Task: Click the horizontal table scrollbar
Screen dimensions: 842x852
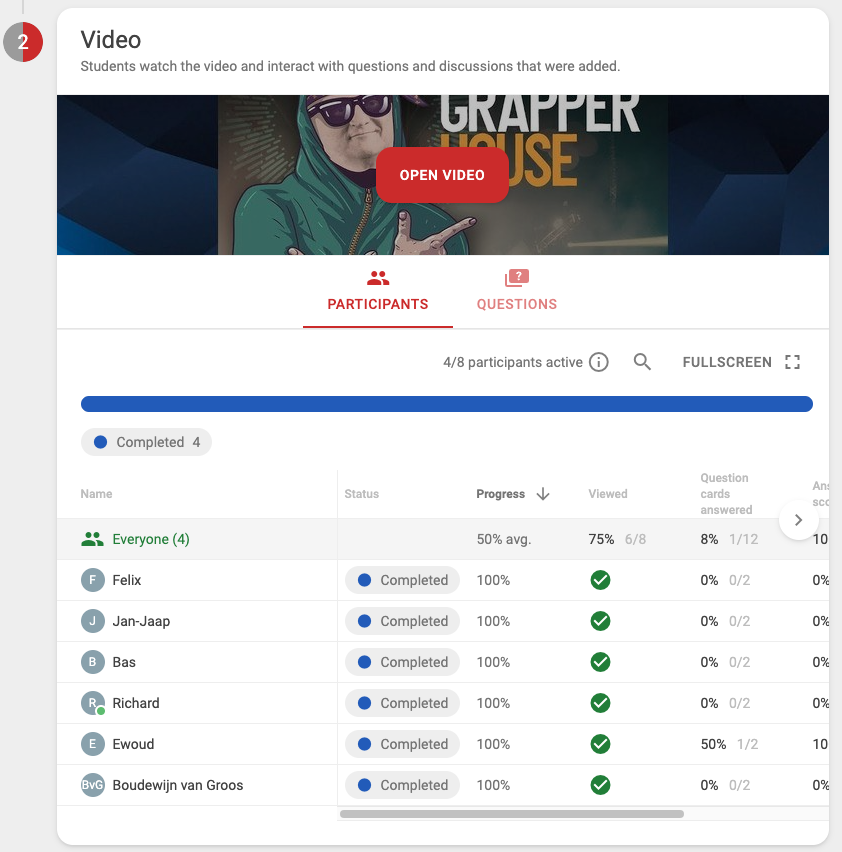Action: tap(512, 814)
